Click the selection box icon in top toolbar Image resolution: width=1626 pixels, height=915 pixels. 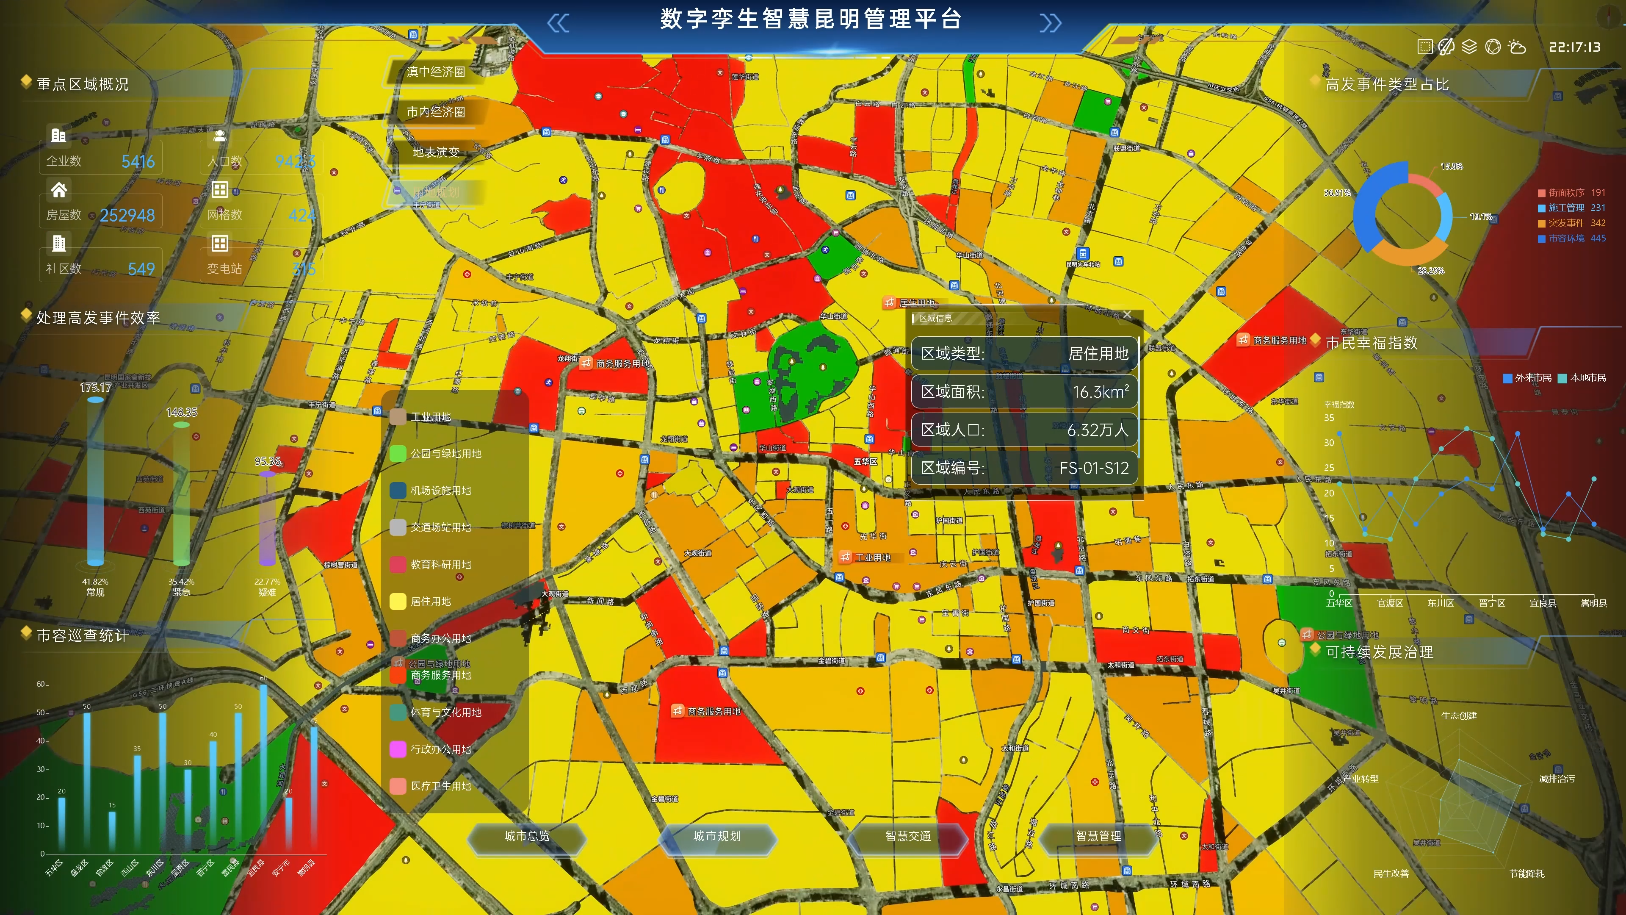click(x=1425, y=46)
